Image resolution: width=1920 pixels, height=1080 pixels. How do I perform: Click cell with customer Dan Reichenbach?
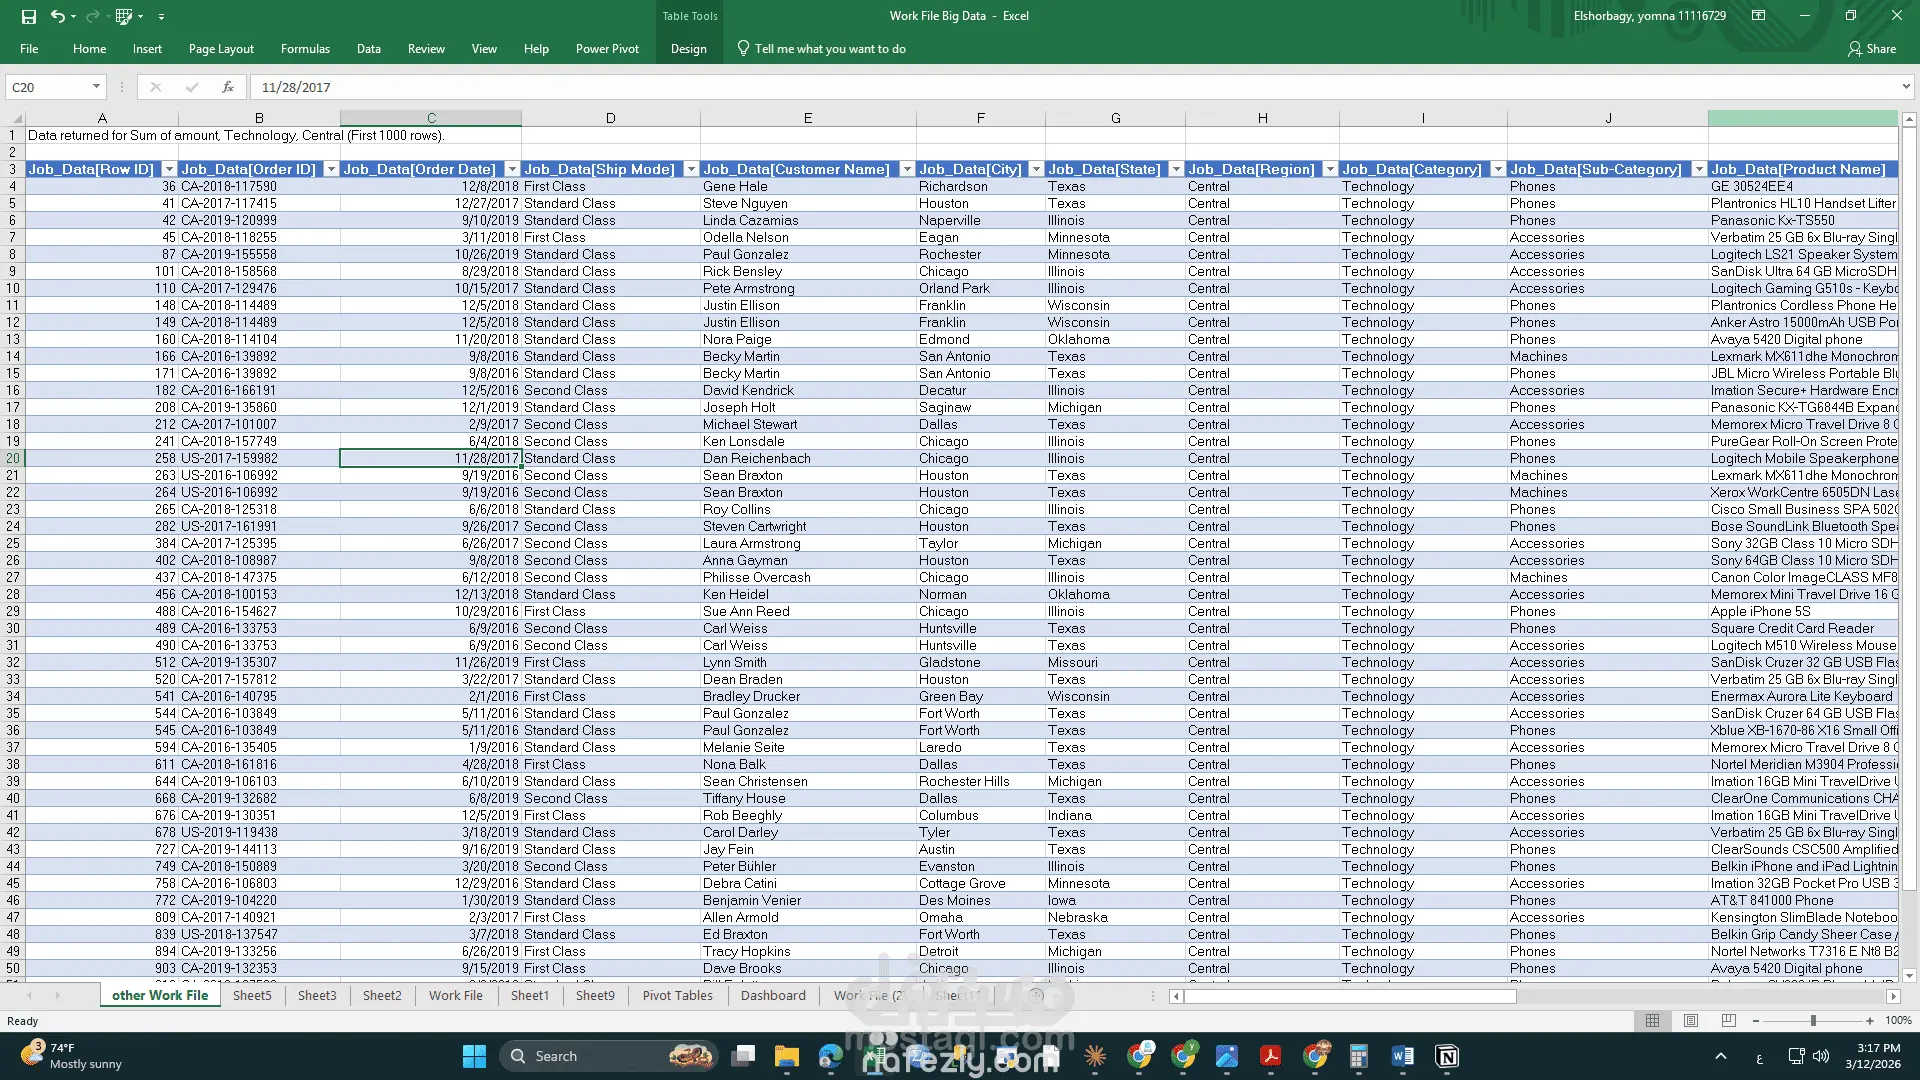point(807,458)
